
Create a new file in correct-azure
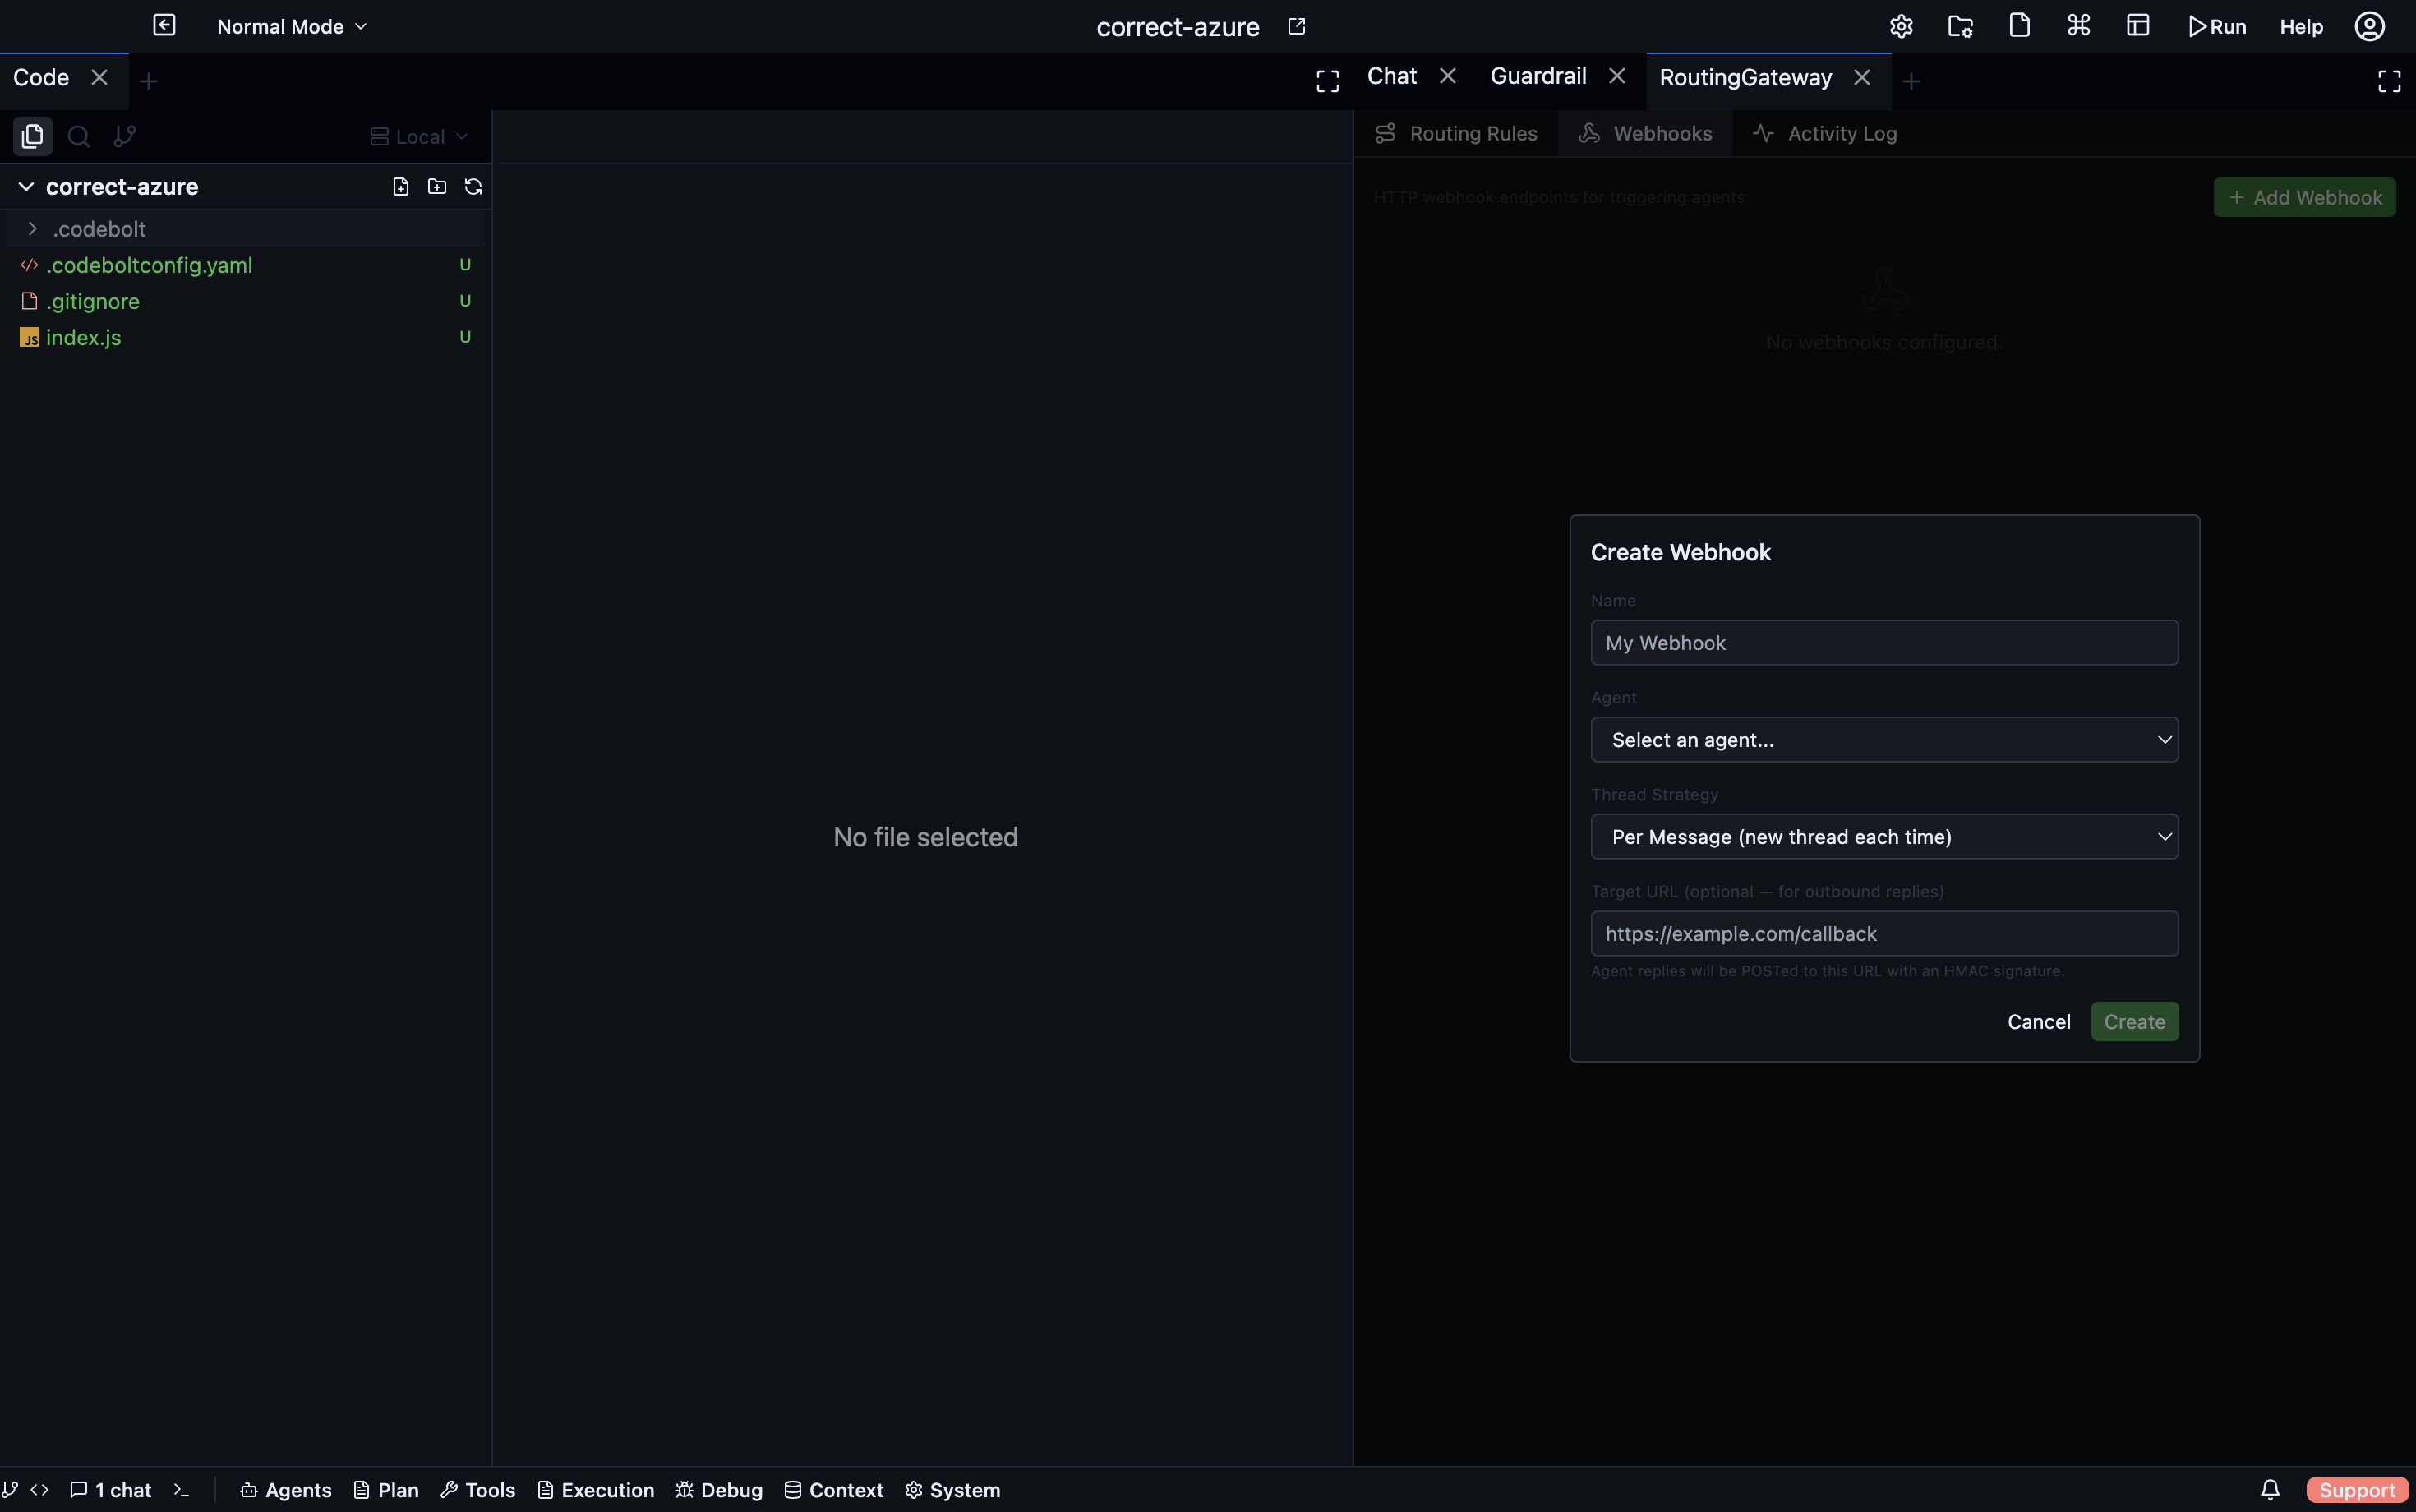400,186
